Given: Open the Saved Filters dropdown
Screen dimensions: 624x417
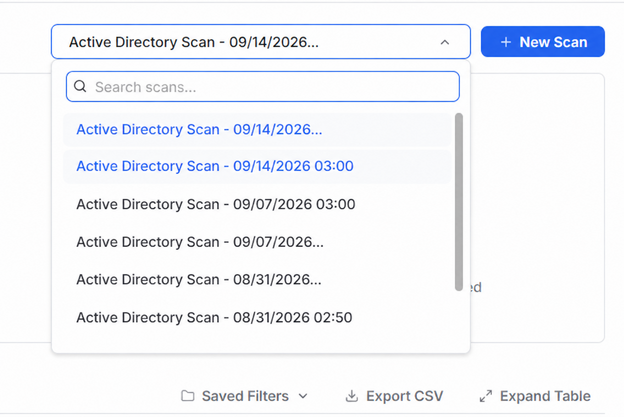Looking at the screenshot, I should point(244,396).
